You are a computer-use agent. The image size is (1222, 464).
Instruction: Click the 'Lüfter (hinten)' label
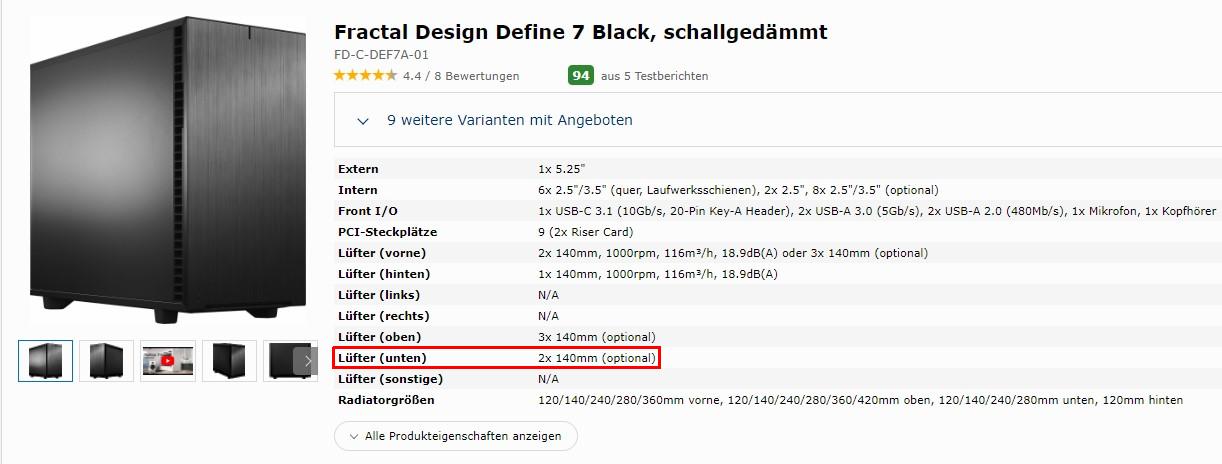(384, 274)
